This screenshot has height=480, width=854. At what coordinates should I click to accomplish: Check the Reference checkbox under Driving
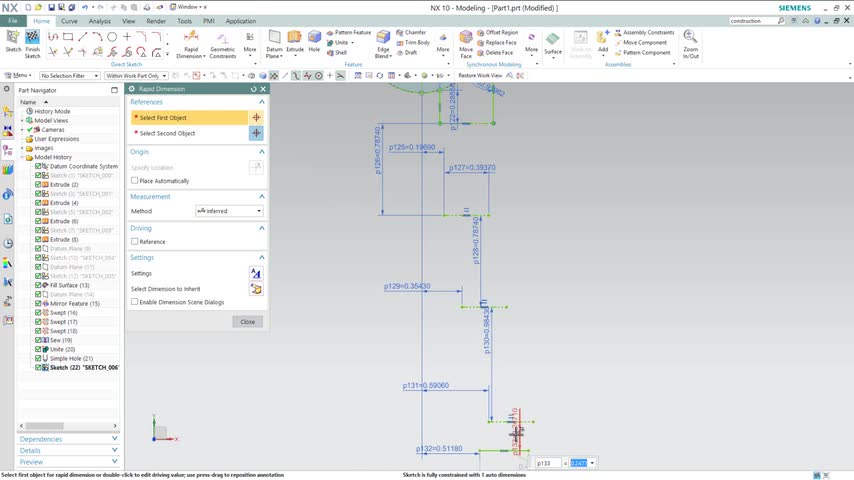click(135, 242)
